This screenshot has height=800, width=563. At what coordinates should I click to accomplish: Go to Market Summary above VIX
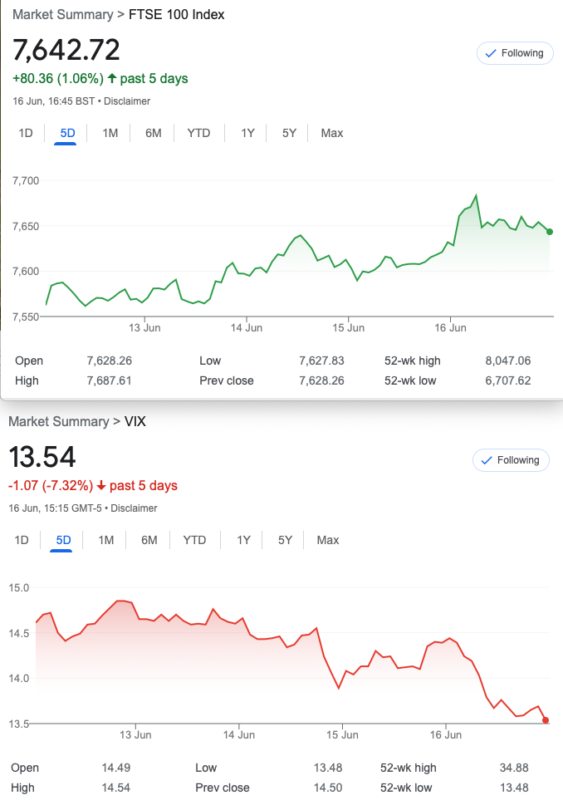[59, 421]
